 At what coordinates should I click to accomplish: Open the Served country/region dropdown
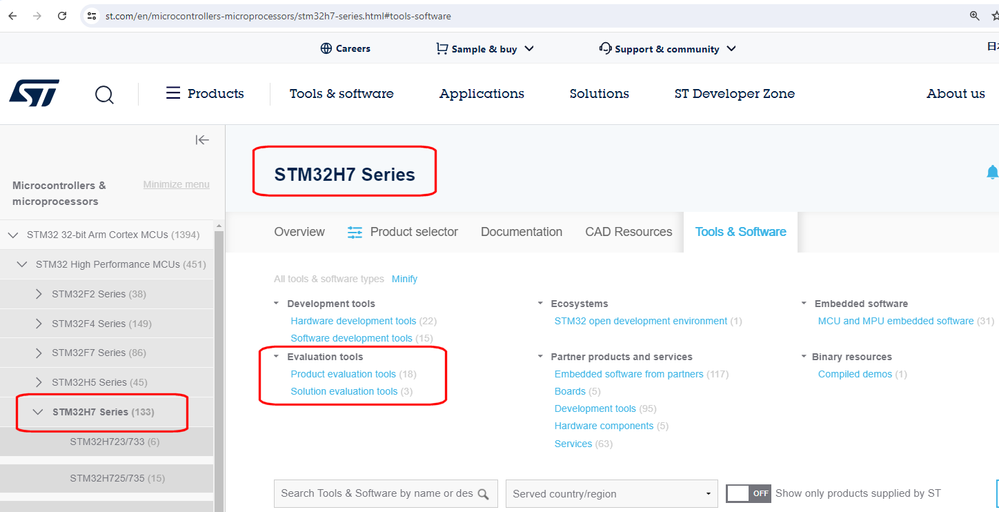tap(612, 494)
